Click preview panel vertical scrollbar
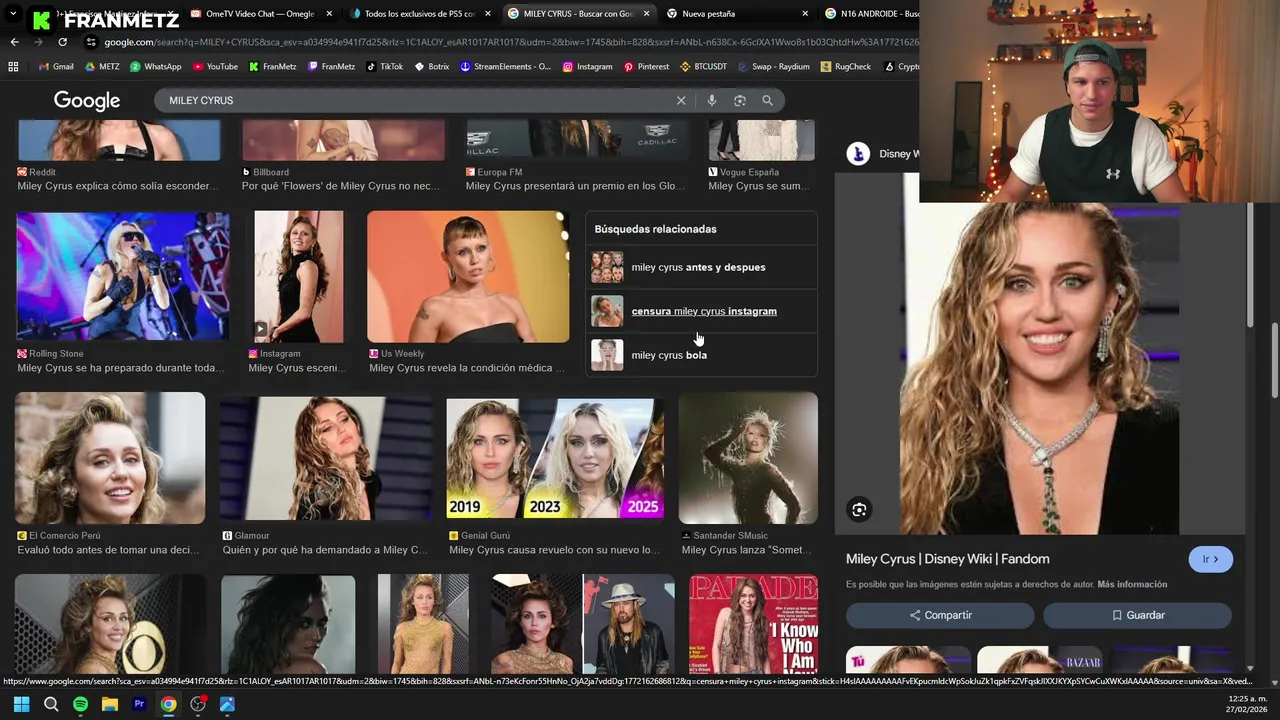This screenshot has height=720, width=1280. [x=1250, y=265]
